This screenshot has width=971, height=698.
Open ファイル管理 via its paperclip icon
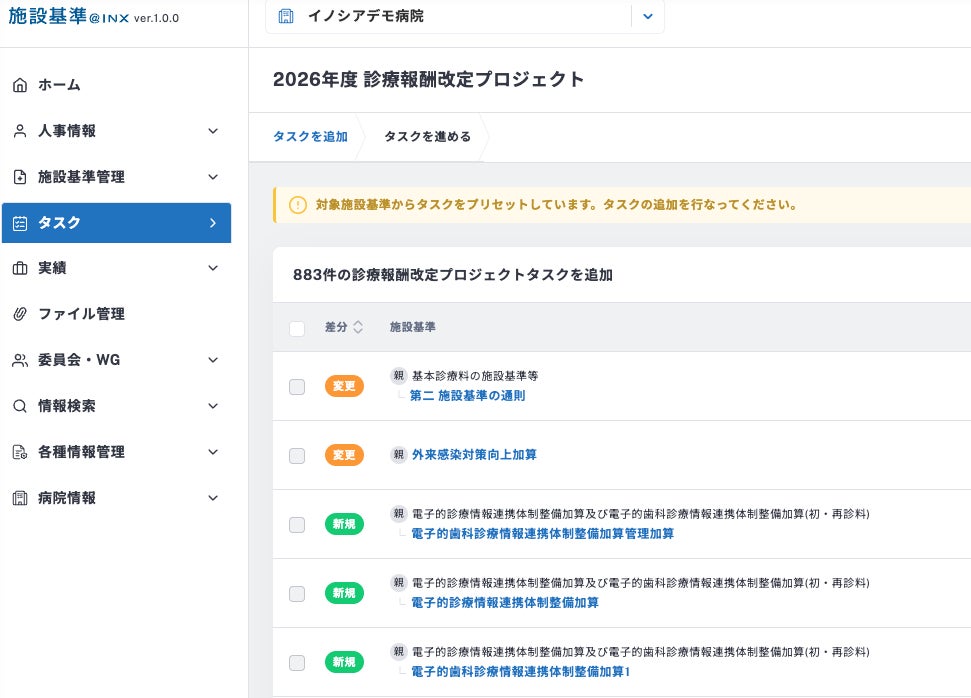[x=20, y=314]
